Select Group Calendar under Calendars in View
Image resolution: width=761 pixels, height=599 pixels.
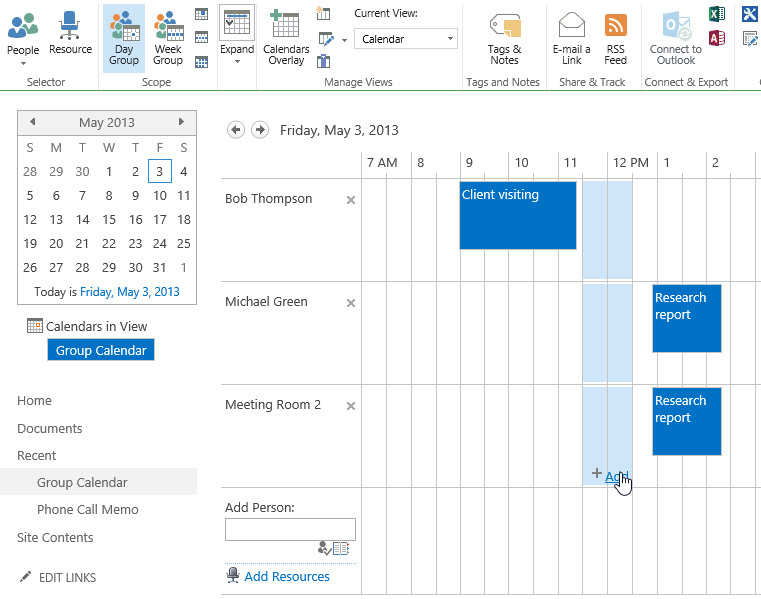[101, 350]
